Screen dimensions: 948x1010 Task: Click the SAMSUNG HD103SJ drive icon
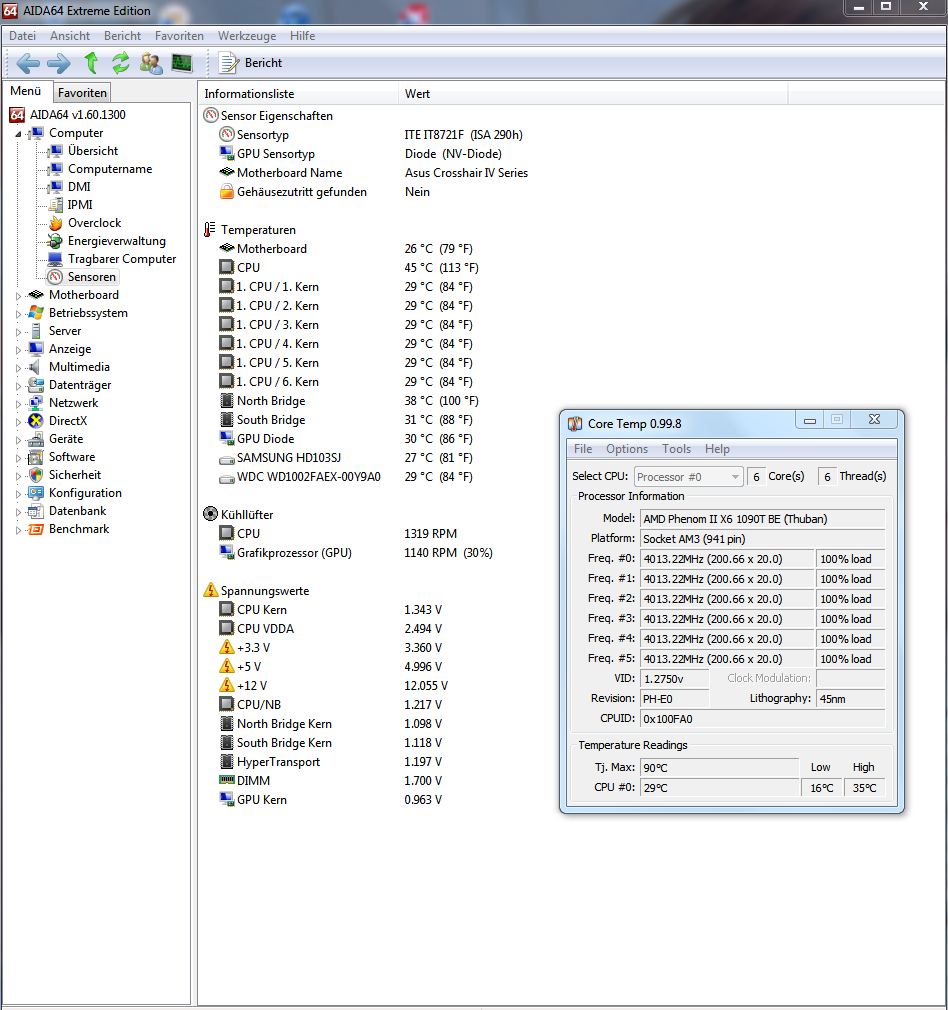[227, 459]
